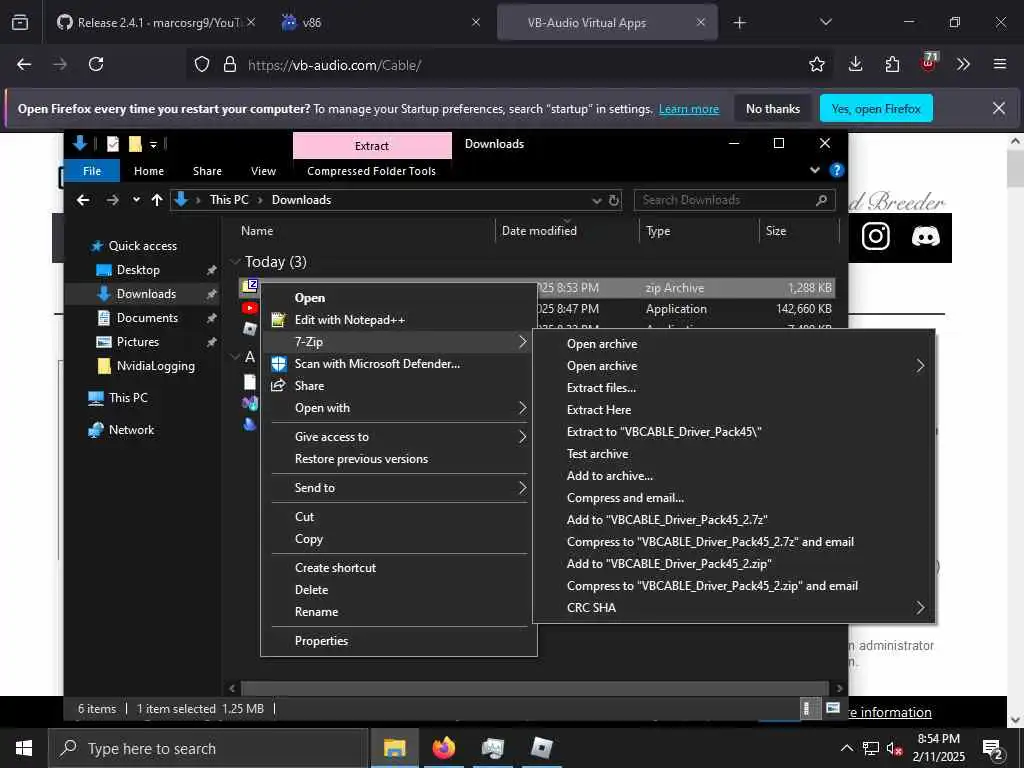Viewport: 1024px width, 768px height.
Task: Open the Firefox downloads panel
Action: point(855,64)
